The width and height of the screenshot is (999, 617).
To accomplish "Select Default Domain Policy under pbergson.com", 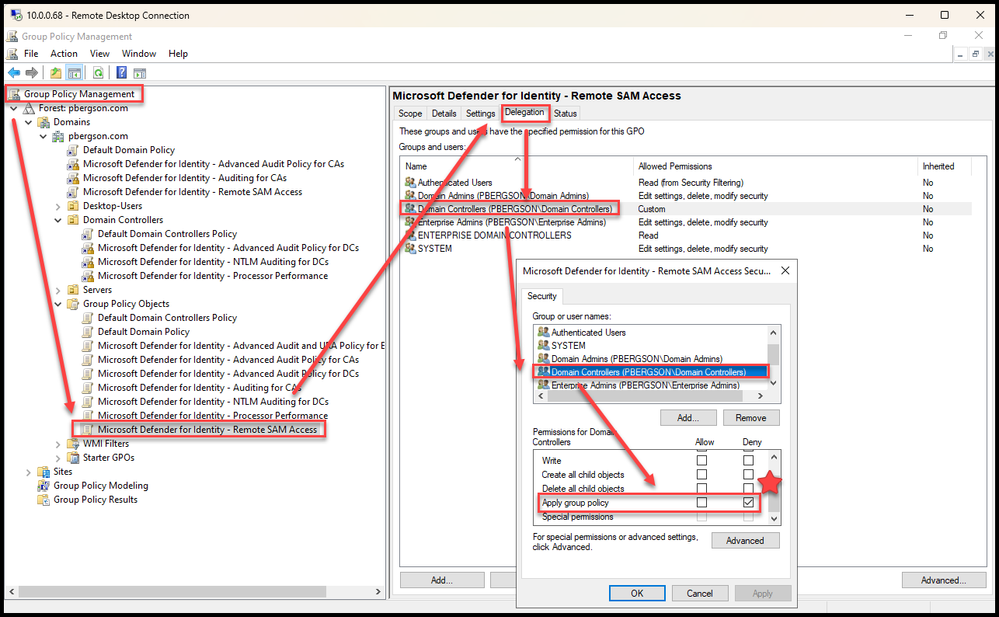I will 129,150.
